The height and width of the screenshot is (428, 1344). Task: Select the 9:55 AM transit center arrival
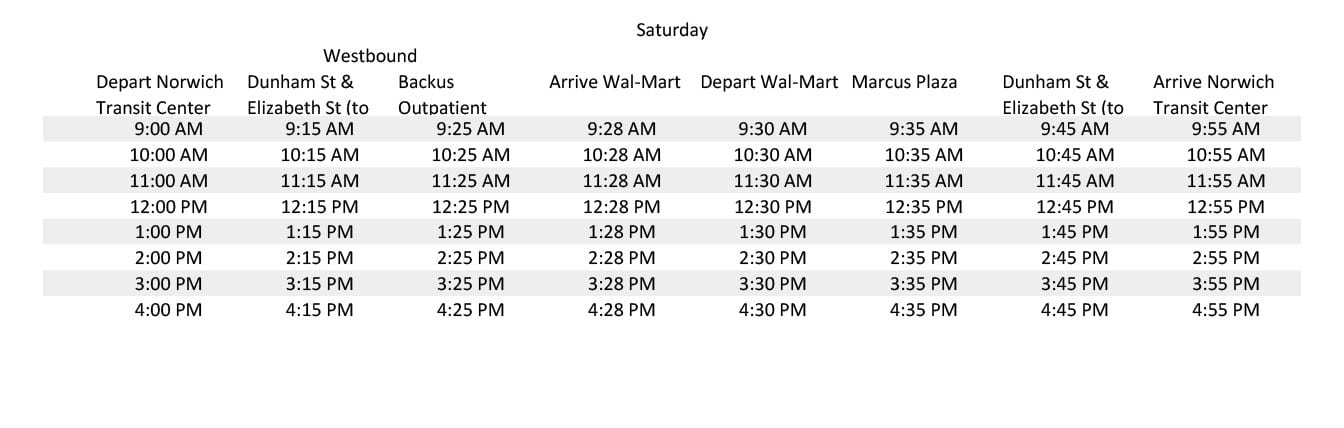1225,129
